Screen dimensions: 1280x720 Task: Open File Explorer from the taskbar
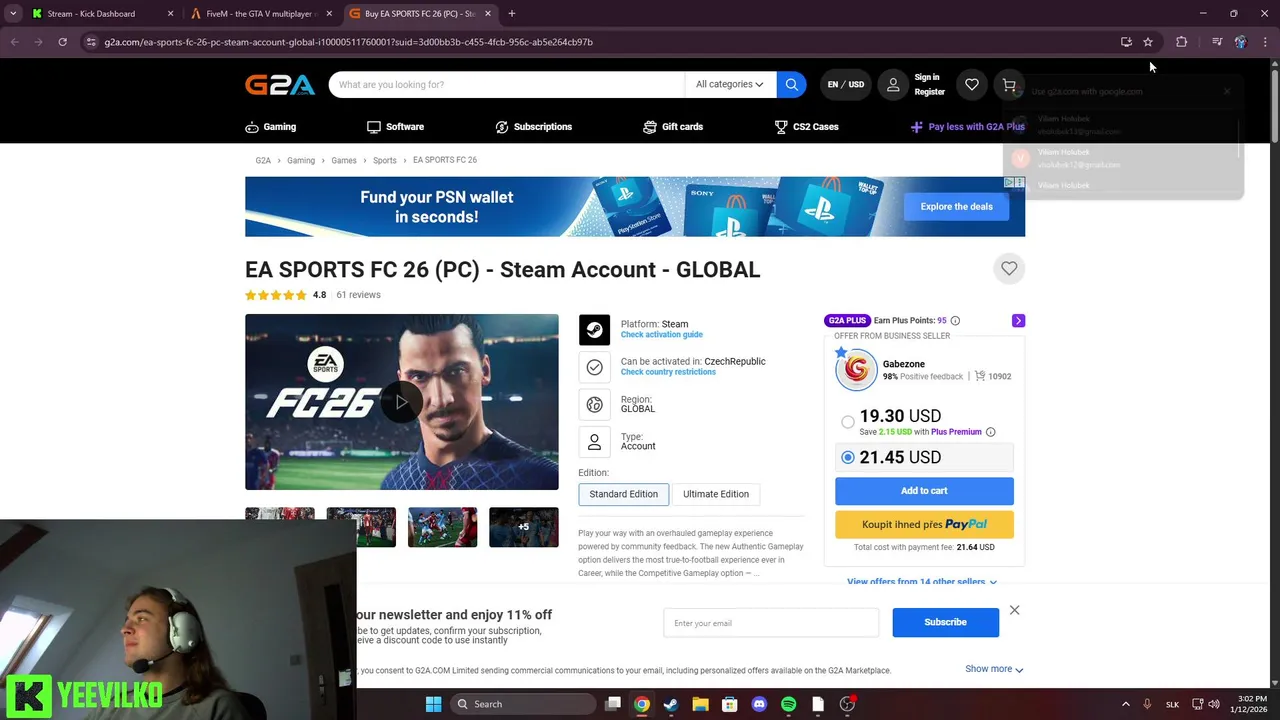point(700,704)
